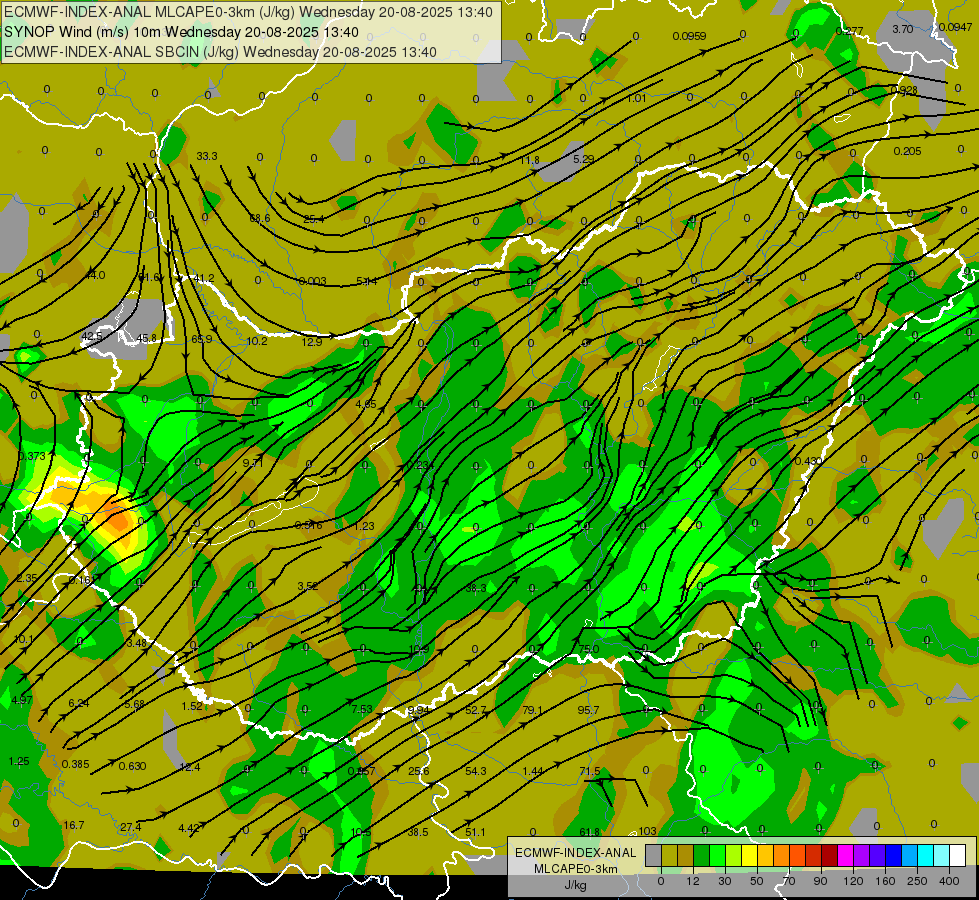Viewport: 979px width, 900px height.
Task: Click the map value '3.52'
Action: pyautogui.click(x=308, y=586)
